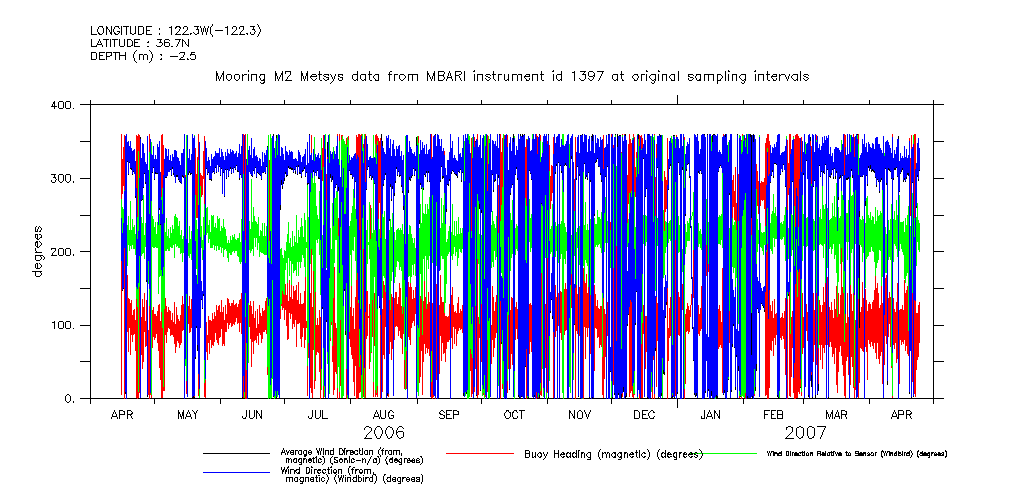1009x504 pixels.
Task: Click the 2006 year label below the axis
Action: 384,433
